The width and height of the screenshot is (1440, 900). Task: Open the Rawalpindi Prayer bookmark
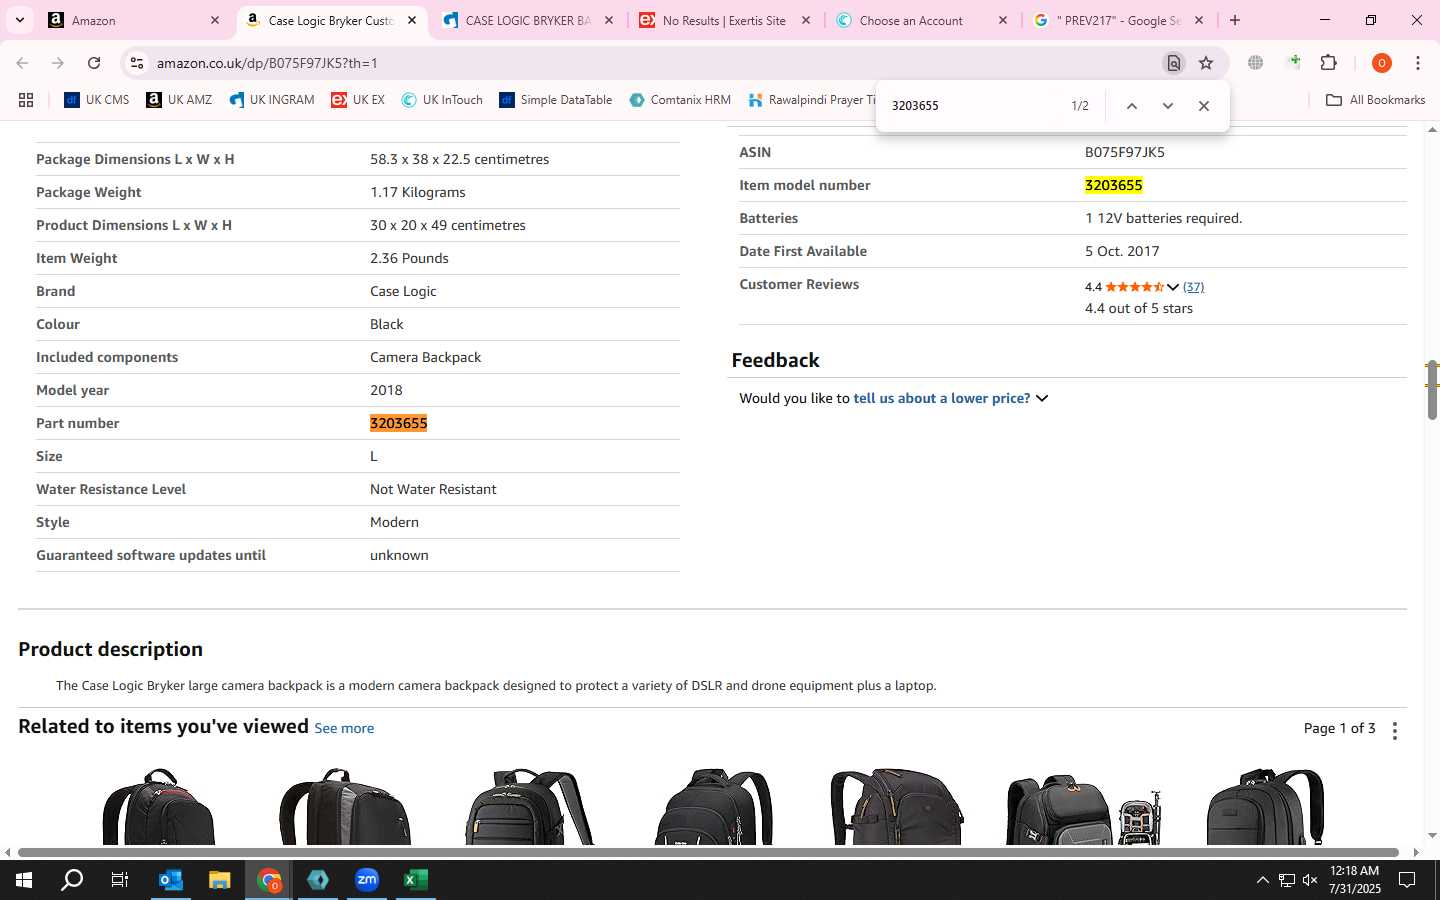(x=811, y=100)
